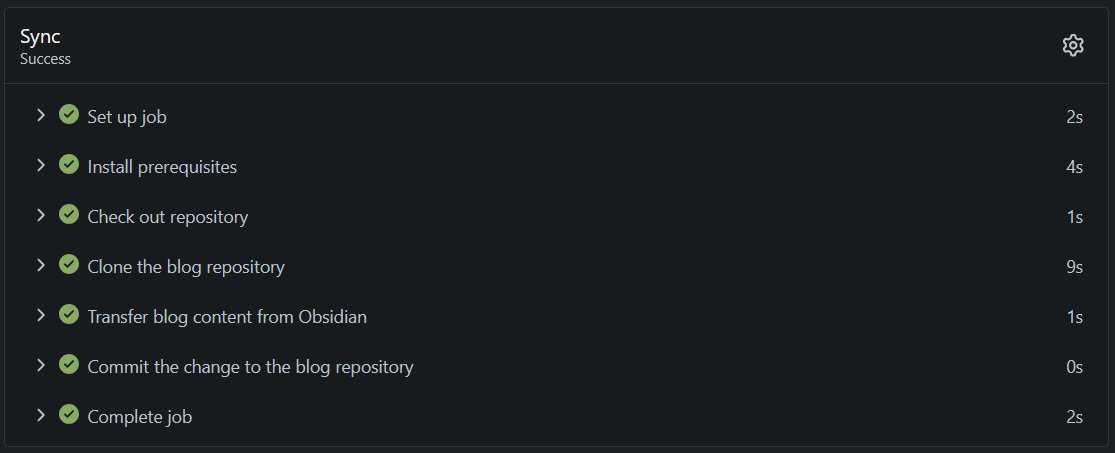Screen dimensions: 1115x453
Task: Expand the Set up job step chevron
Action: coord(41,115)
